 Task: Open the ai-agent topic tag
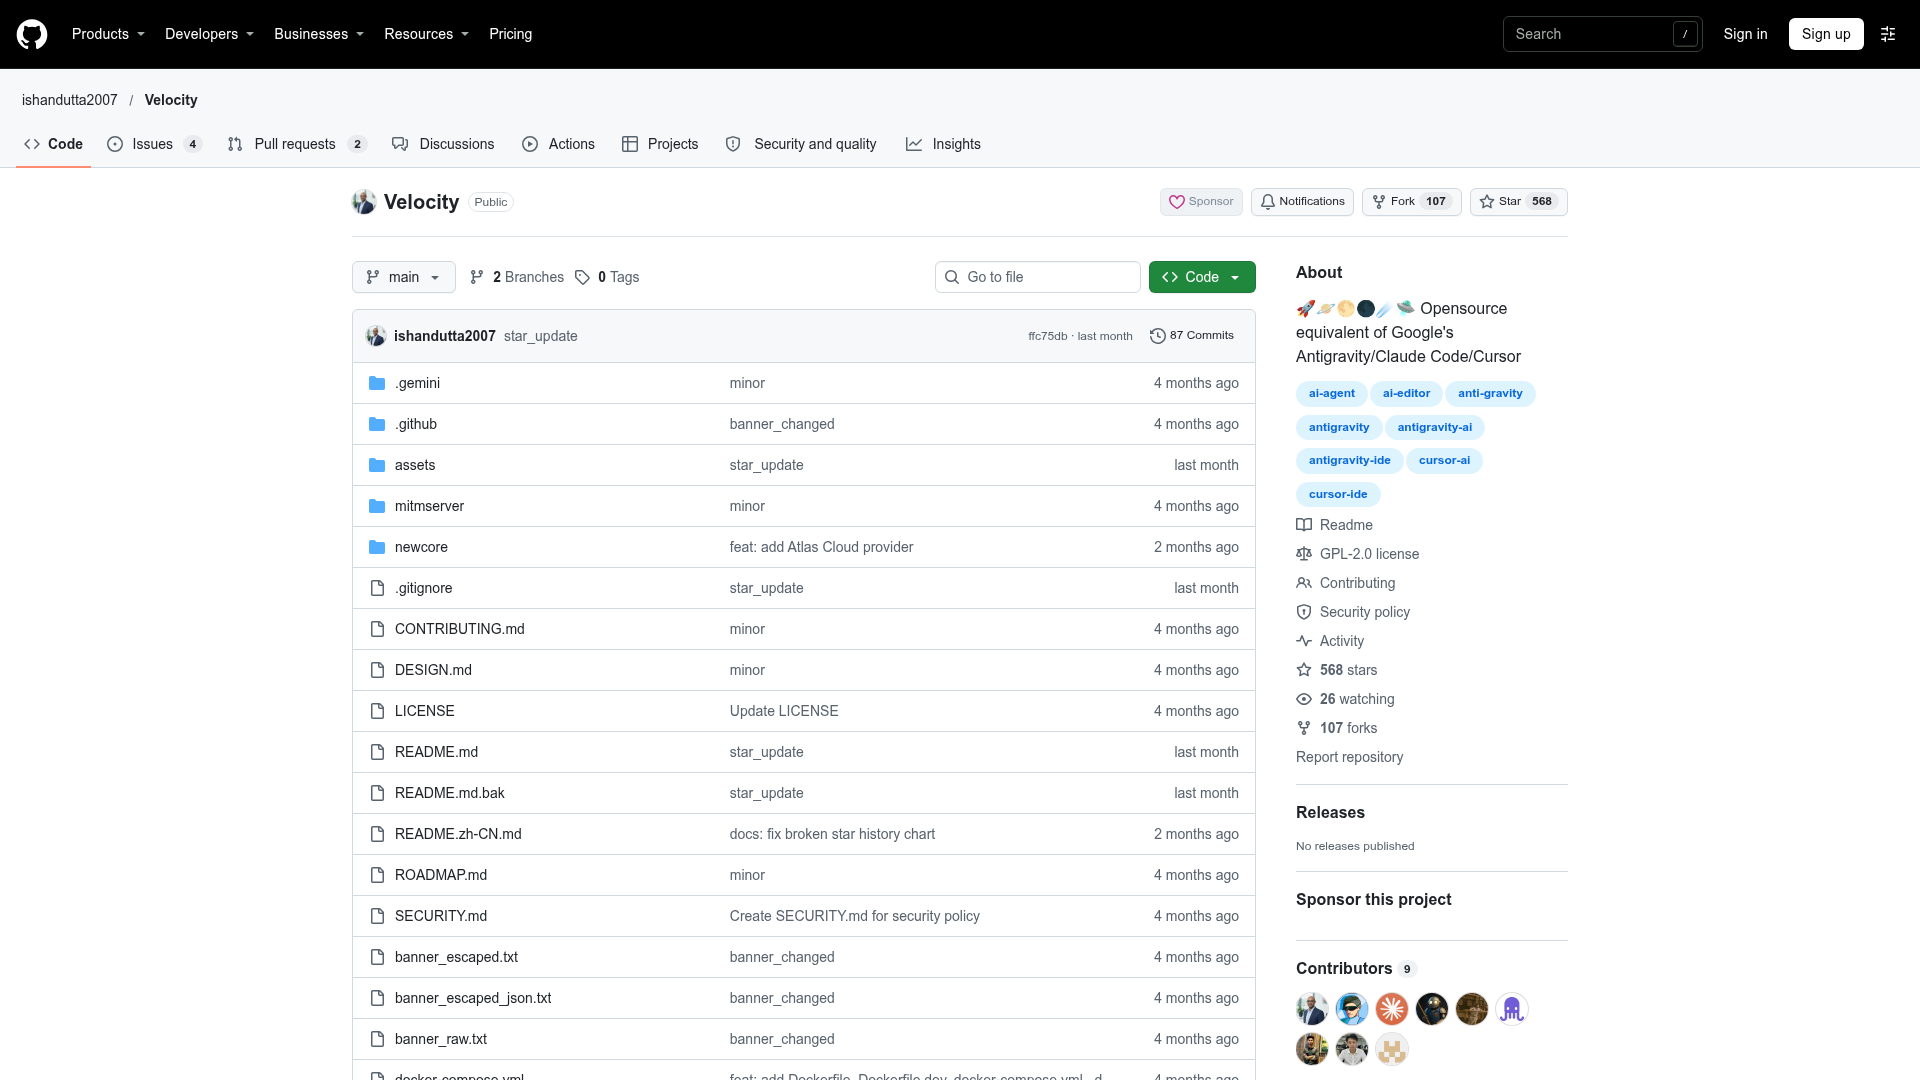click(1332, 394)
